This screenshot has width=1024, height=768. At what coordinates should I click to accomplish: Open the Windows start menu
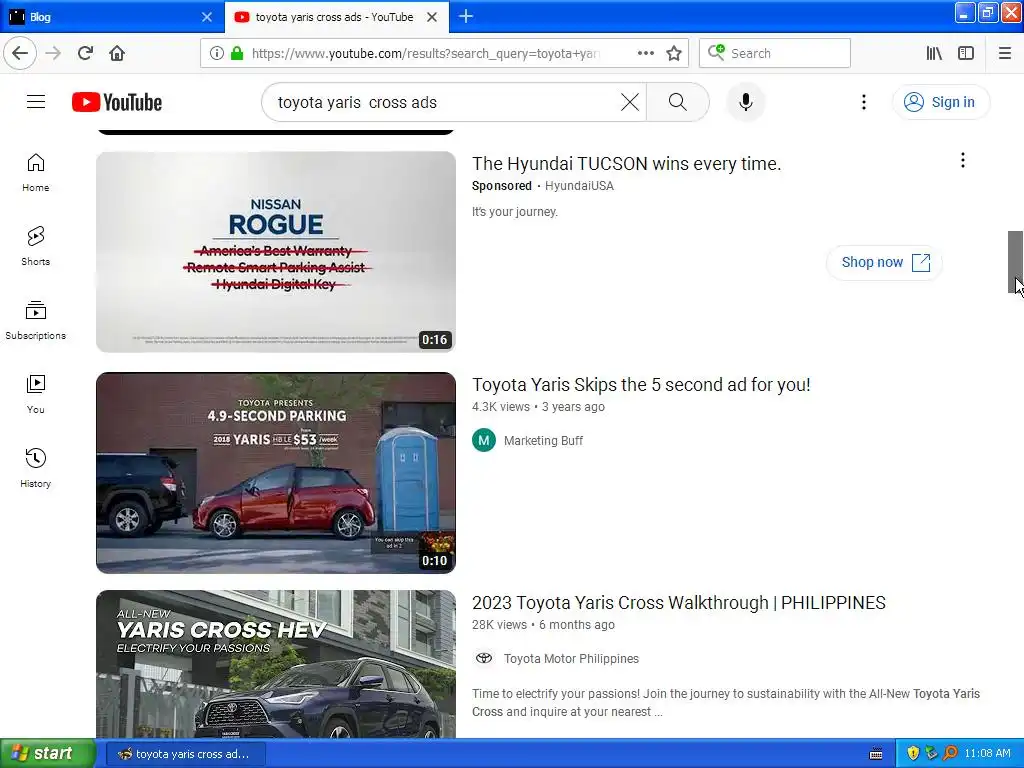click(48, 753)
